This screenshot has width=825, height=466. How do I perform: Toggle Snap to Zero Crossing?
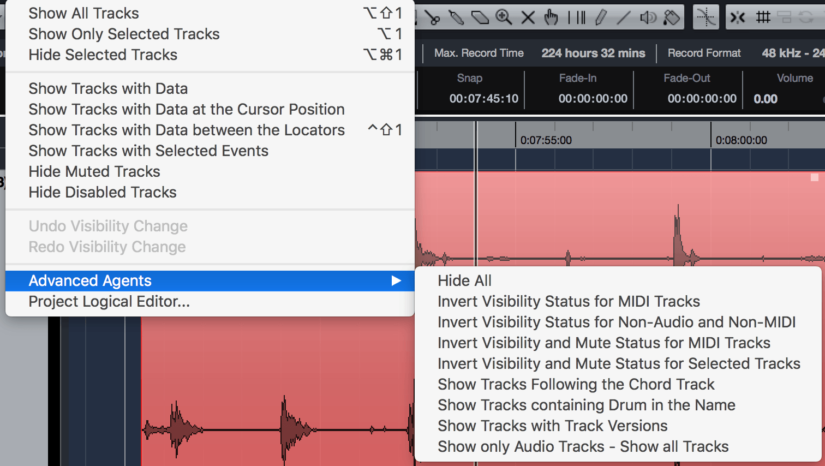coord(706,17)
